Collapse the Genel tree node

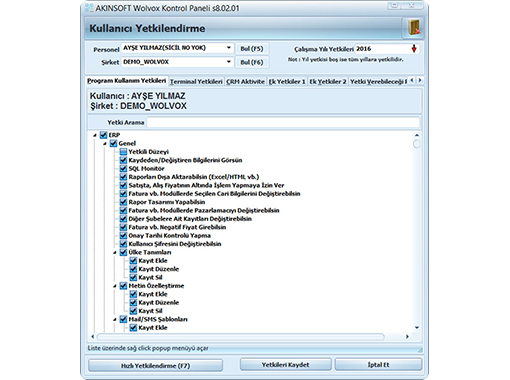[105, 144]
